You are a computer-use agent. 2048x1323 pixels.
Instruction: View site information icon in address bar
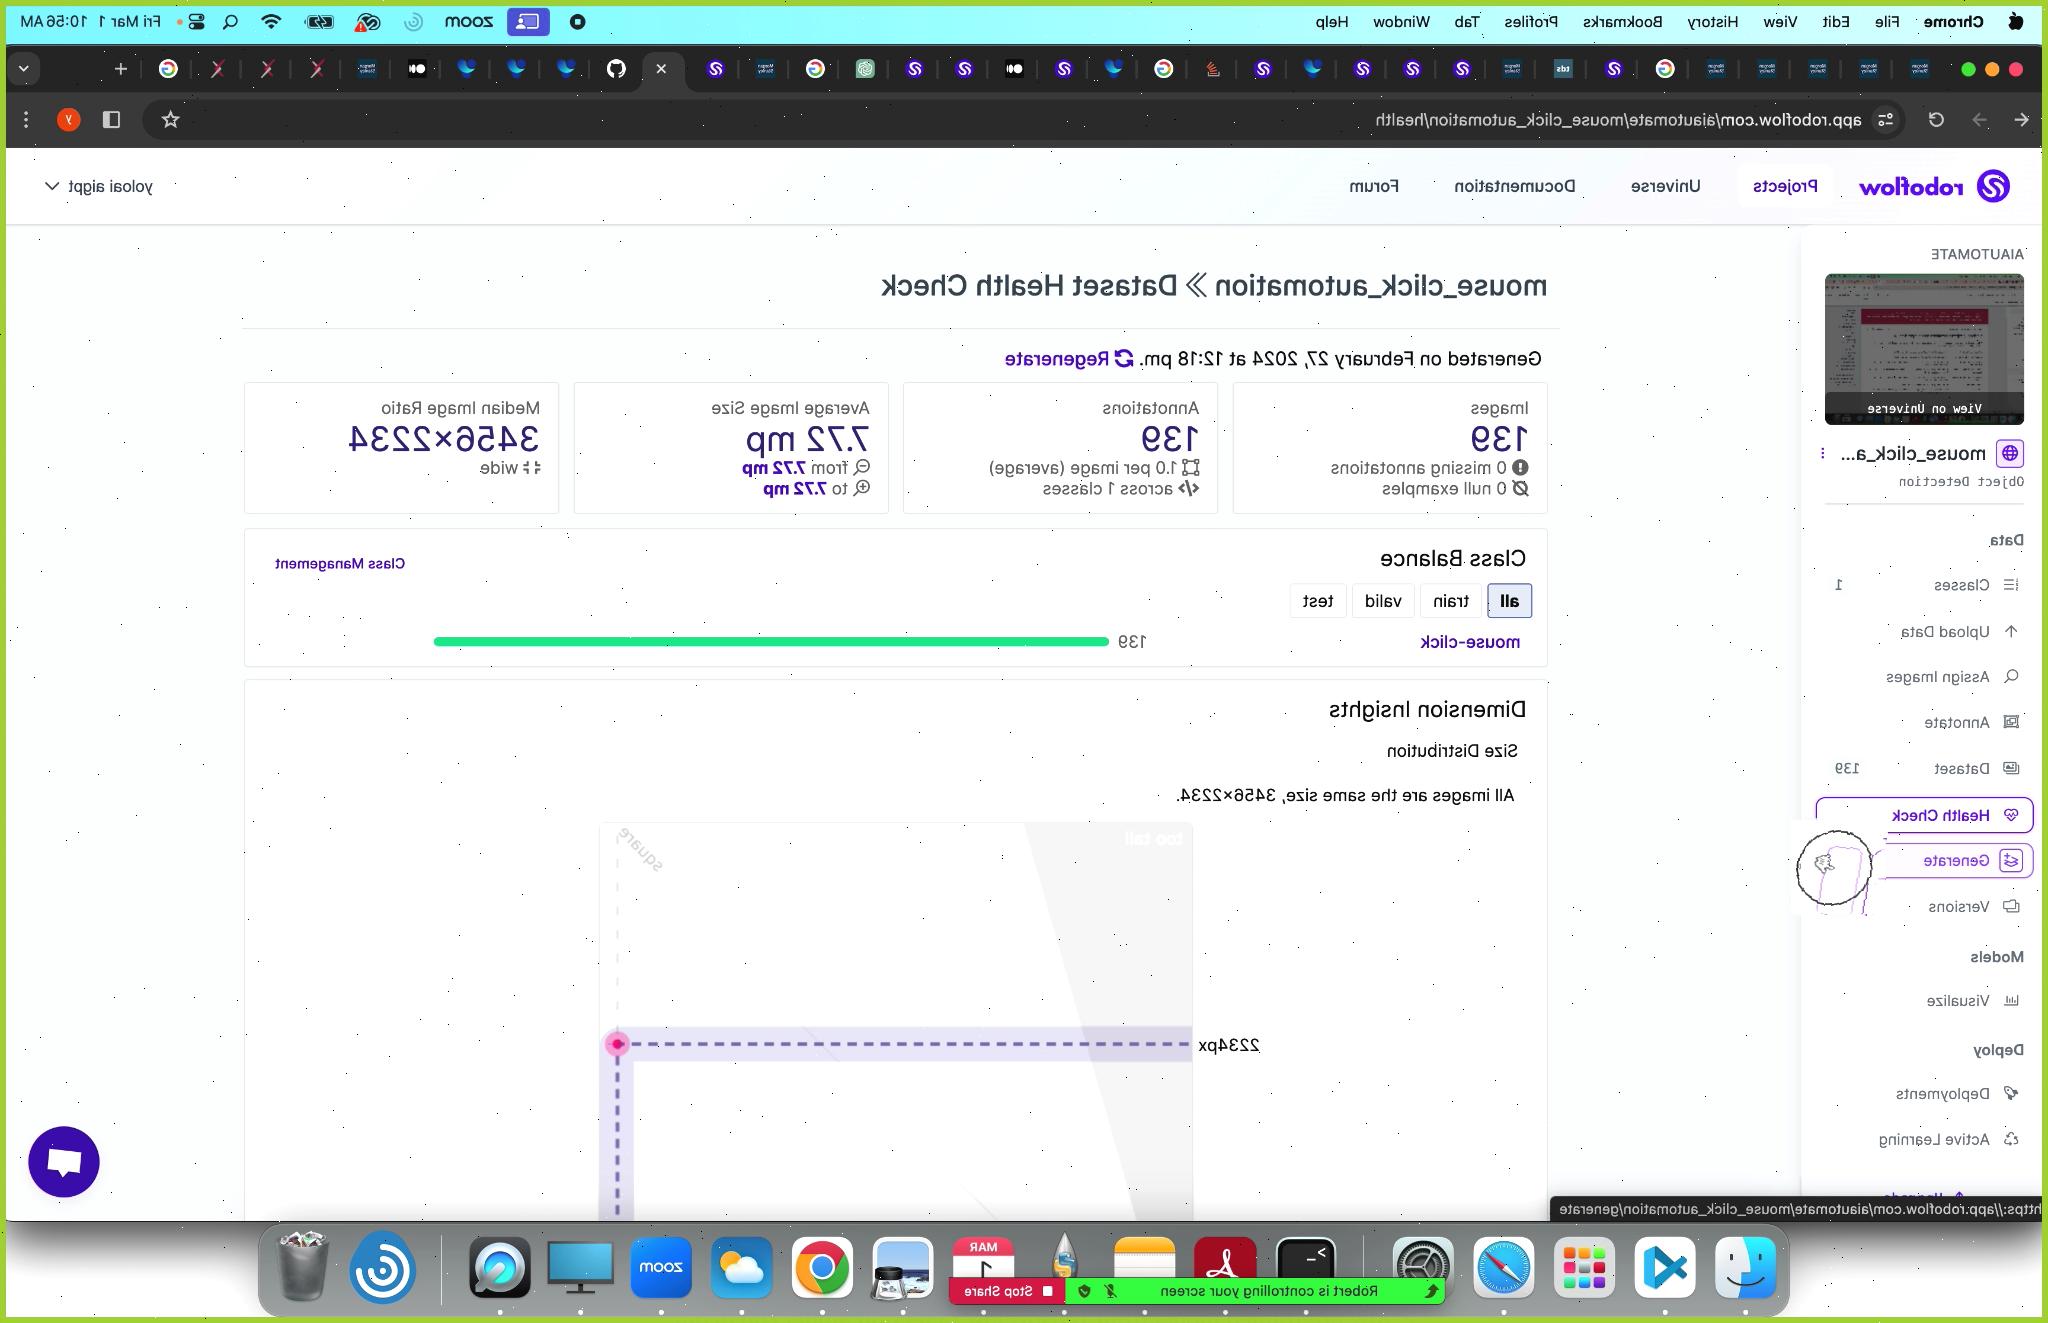[1886, 120]
